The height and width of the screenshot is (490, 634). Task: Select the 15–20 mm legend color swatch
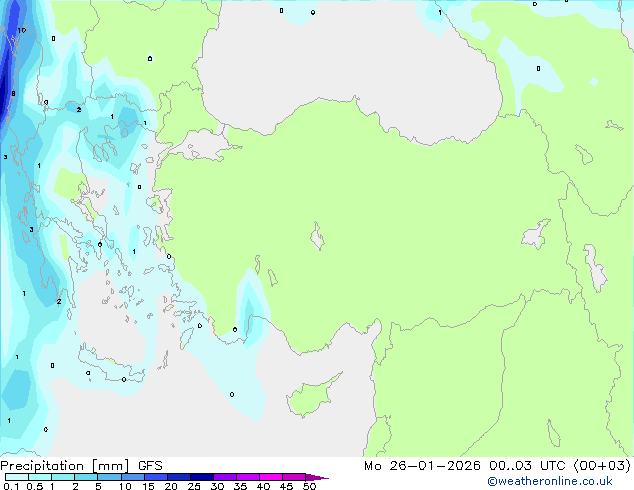[155, 477]
